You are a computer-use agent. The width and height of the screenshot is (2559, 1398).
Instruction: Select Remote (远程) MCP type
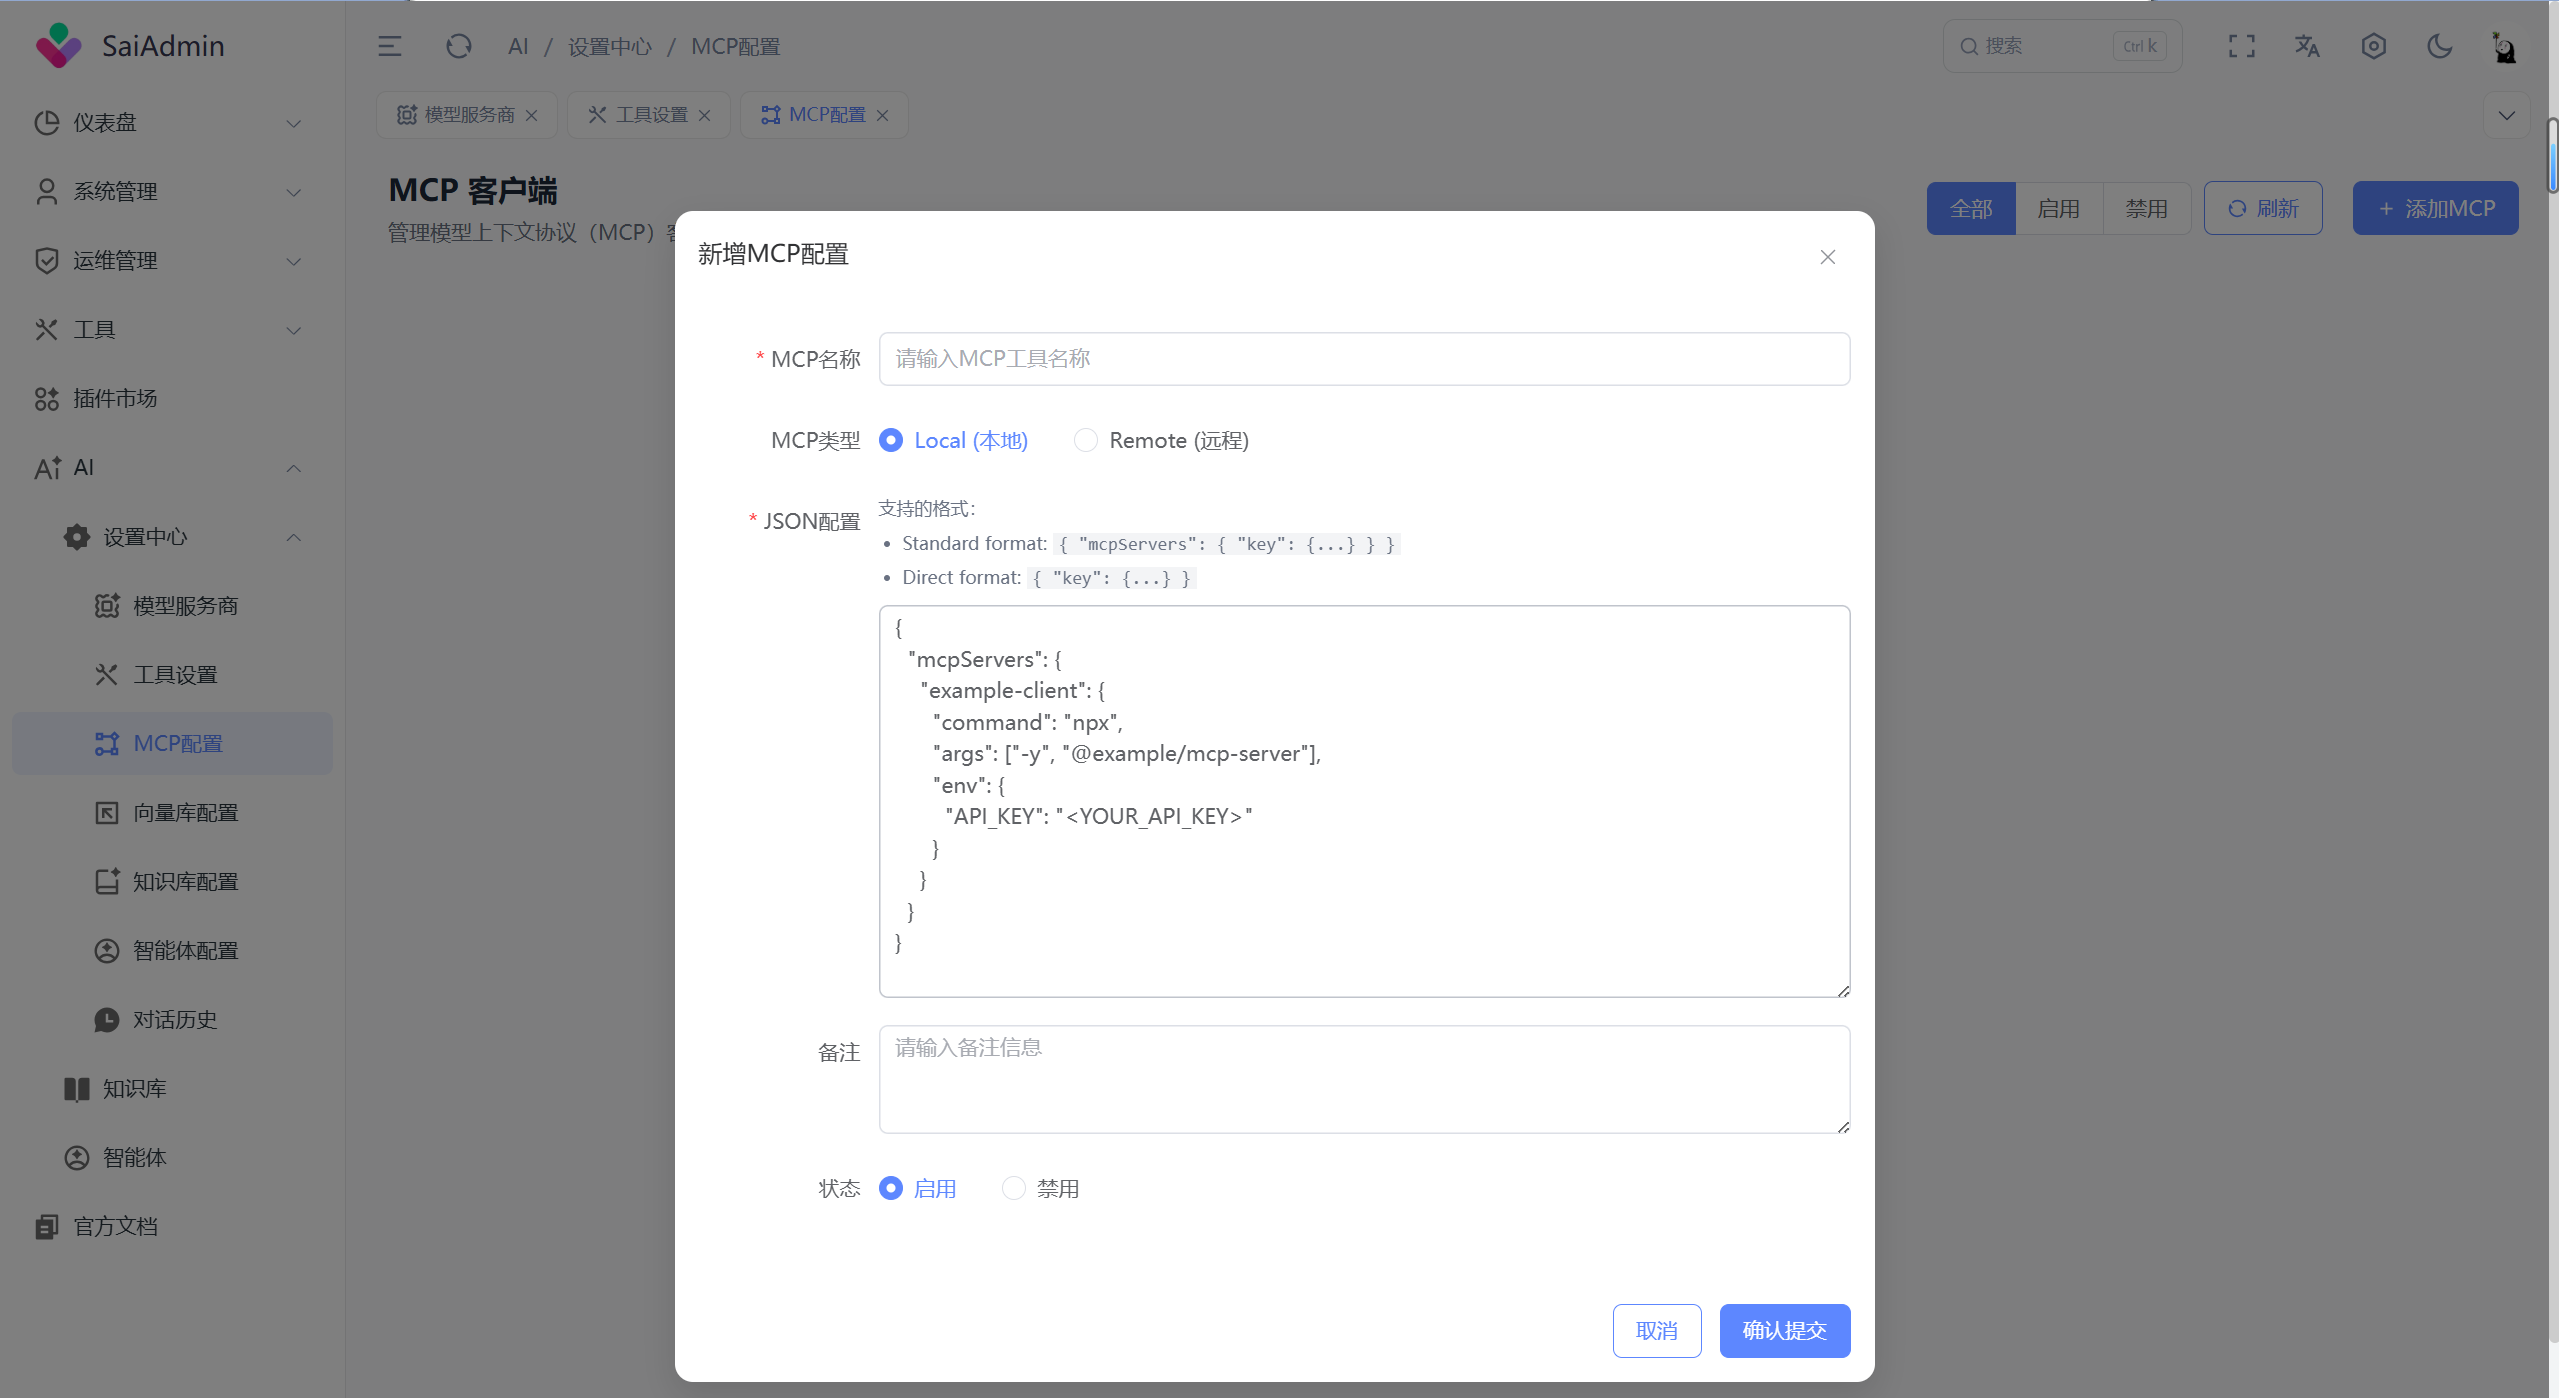[x=1086, y=440]
